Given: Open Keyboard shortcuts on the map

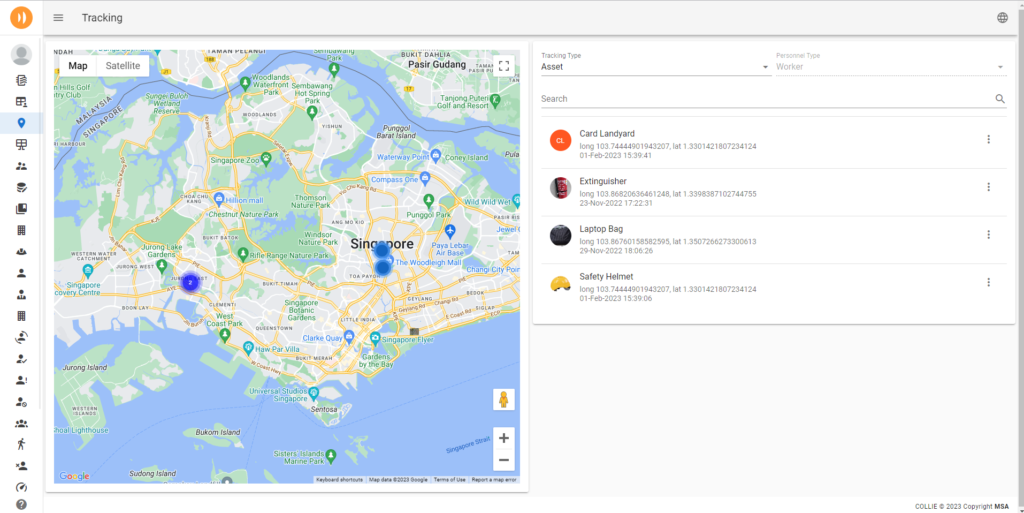Looking at the screenshot, I should 339,480.
